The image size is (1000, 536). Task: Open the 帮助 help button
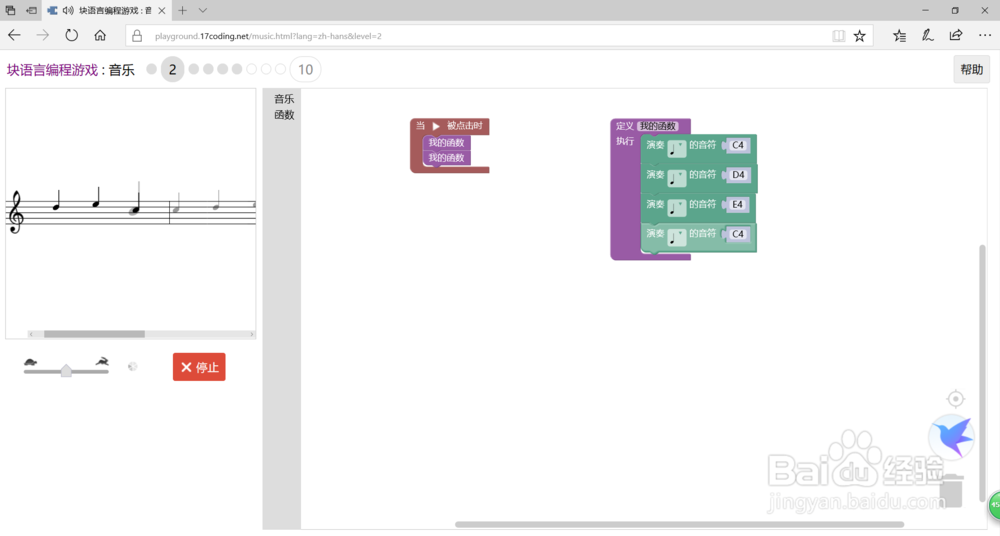(971, 70)
